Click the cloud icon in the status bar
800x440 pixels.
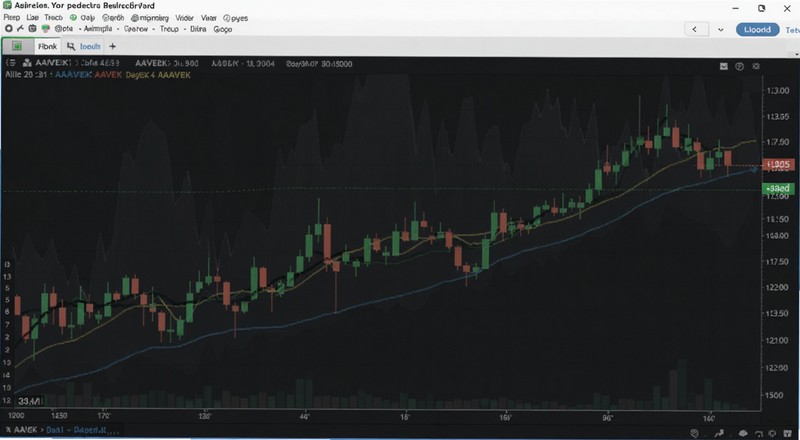[743, 433]
